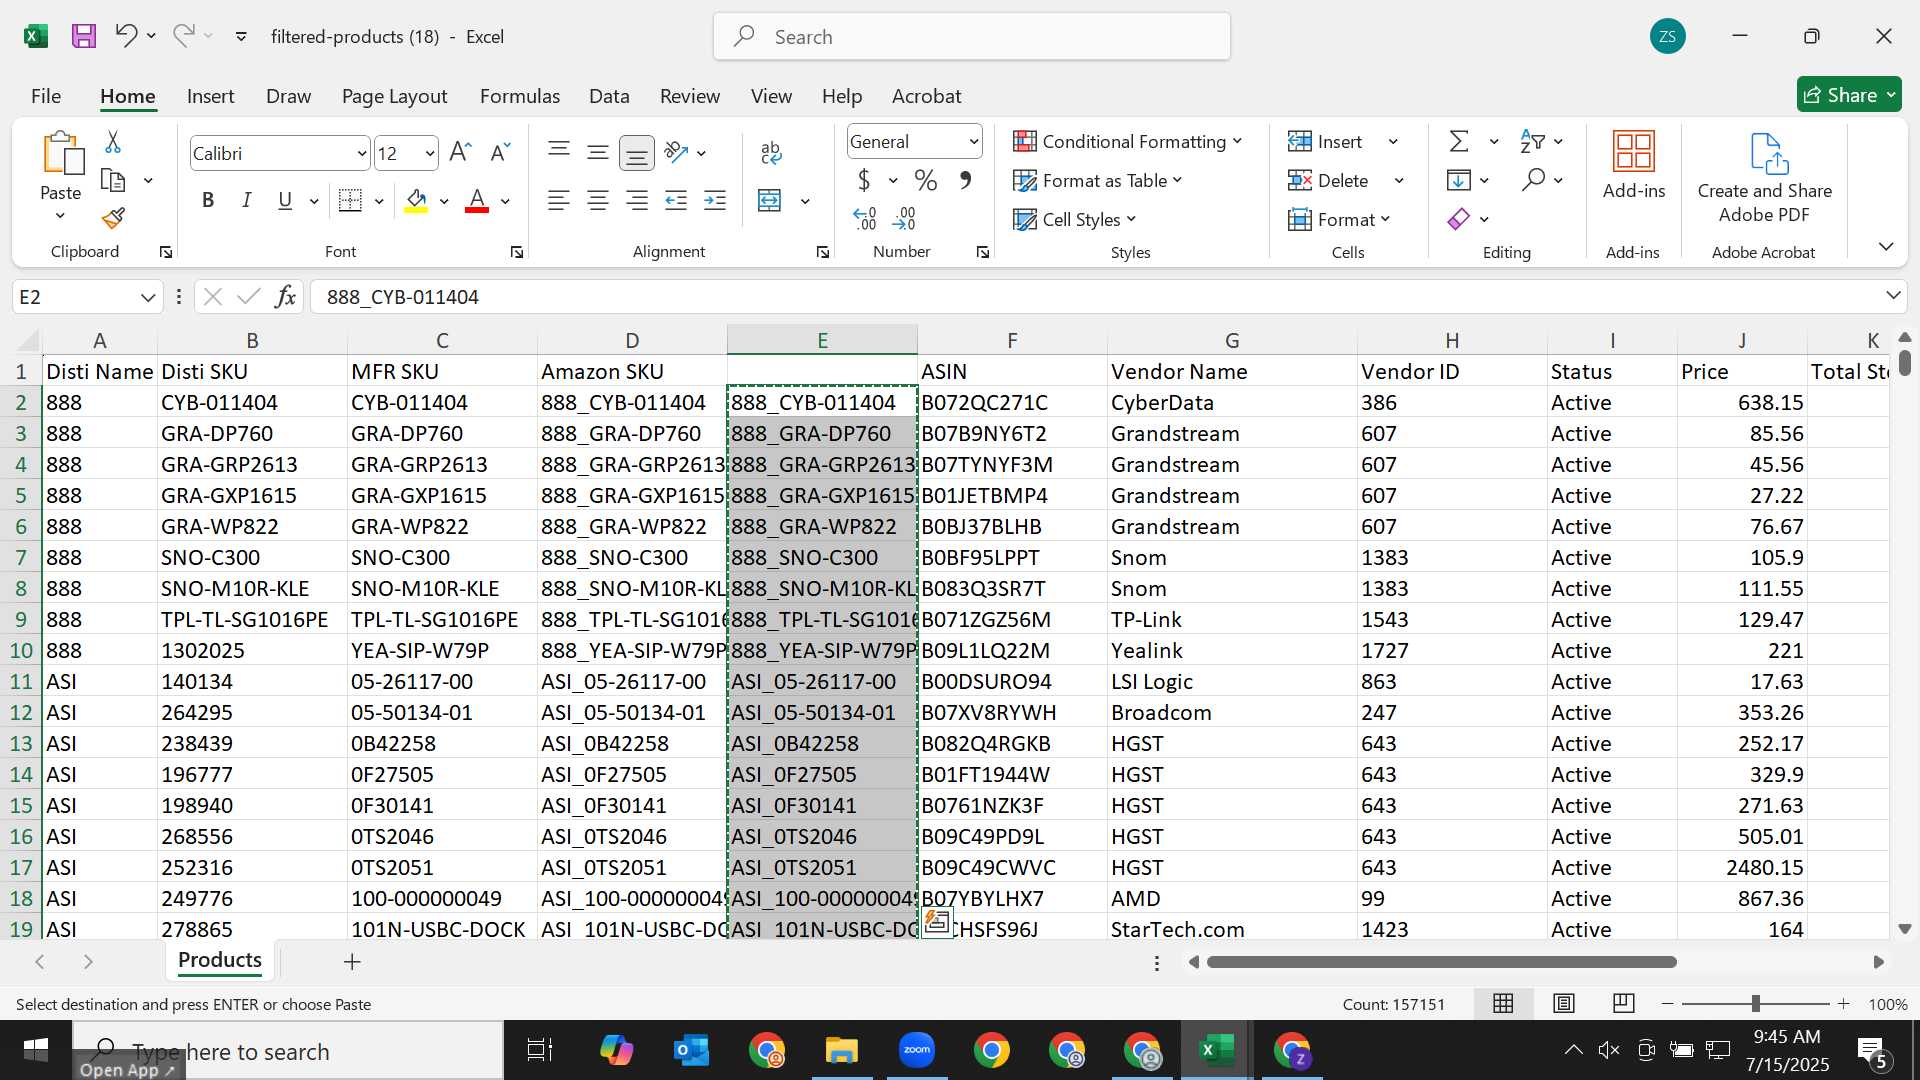Click the Fill down icon

point(1459,181)
